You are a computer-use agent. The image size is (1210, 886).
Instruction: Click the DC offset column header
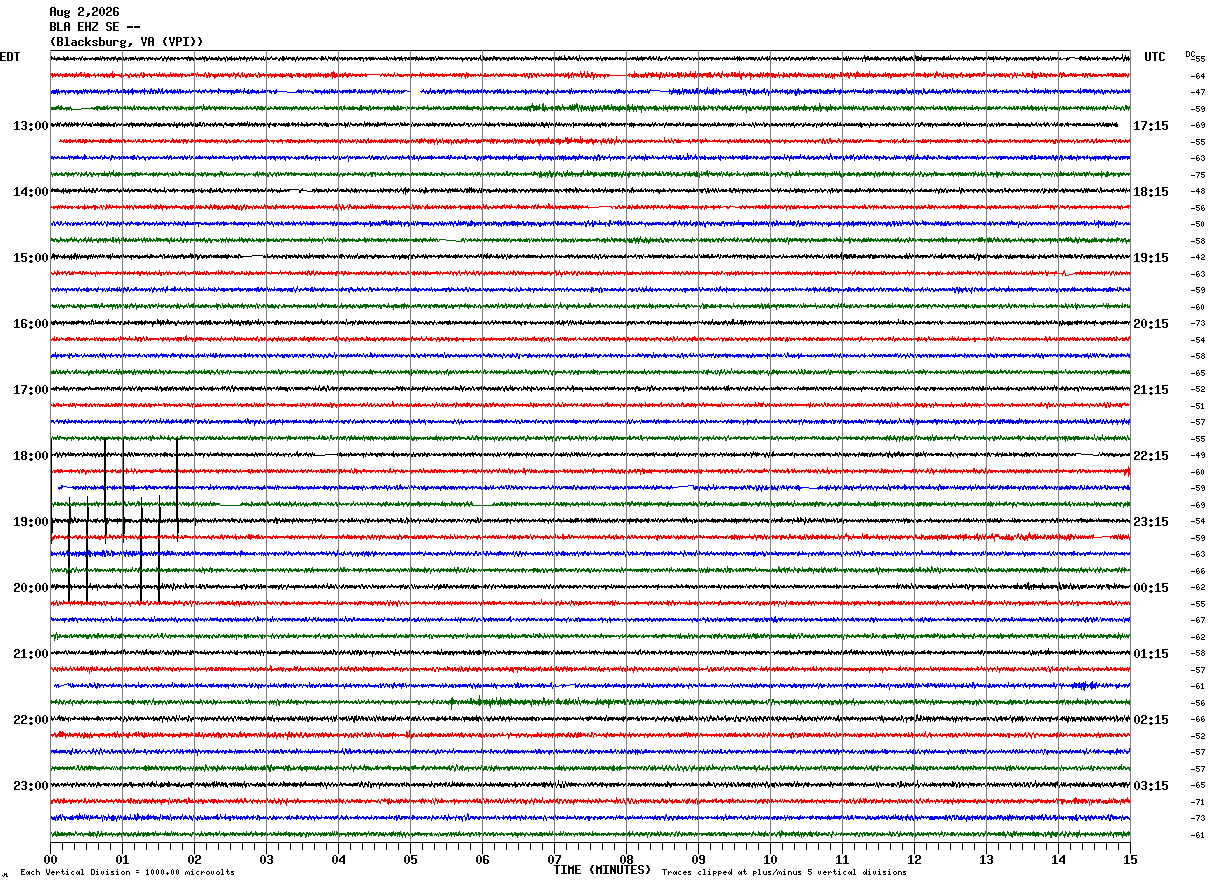[x=1190, y=54]
